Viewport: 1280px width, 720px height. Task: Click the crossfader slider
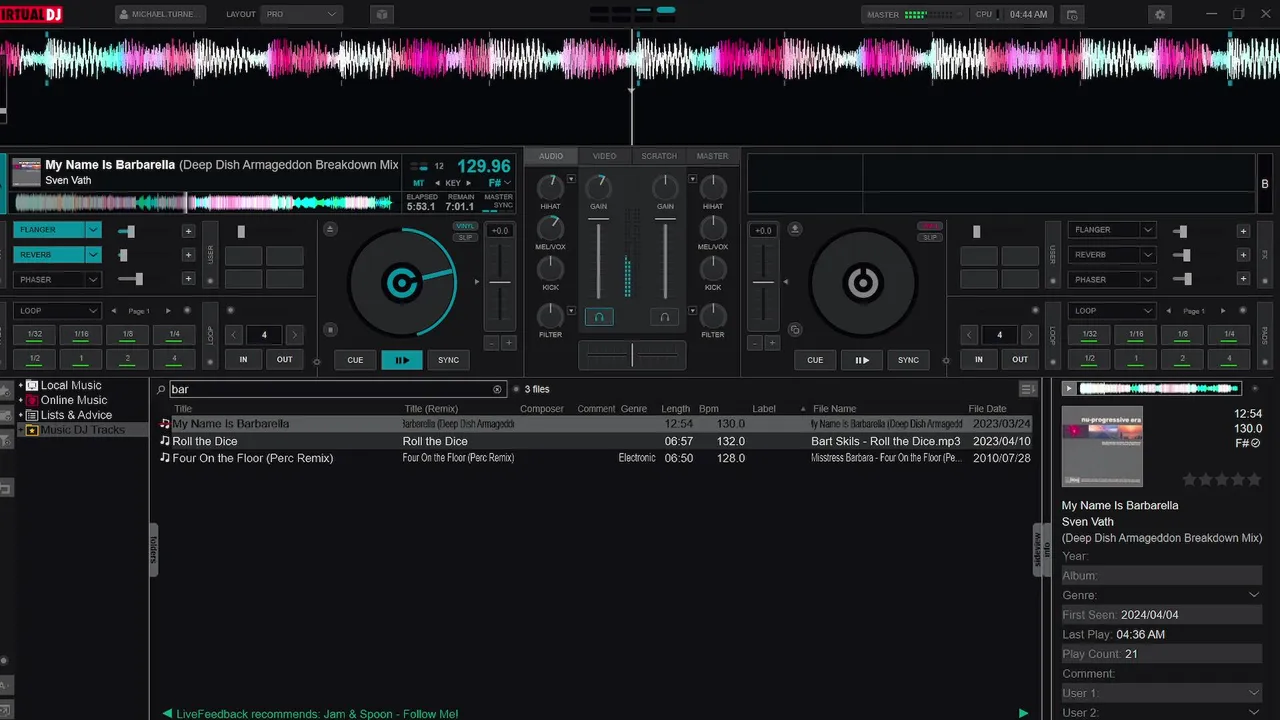[632, 354]
